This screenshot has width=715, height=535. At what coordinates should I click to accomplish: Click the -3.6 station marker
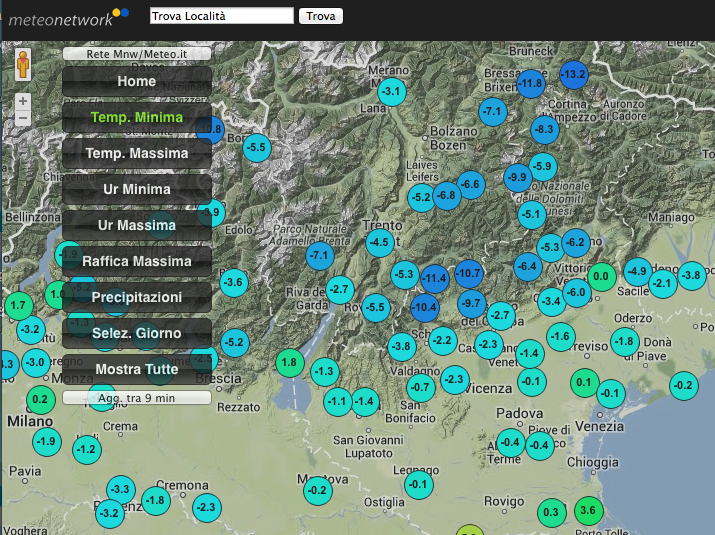coord(234,283)
